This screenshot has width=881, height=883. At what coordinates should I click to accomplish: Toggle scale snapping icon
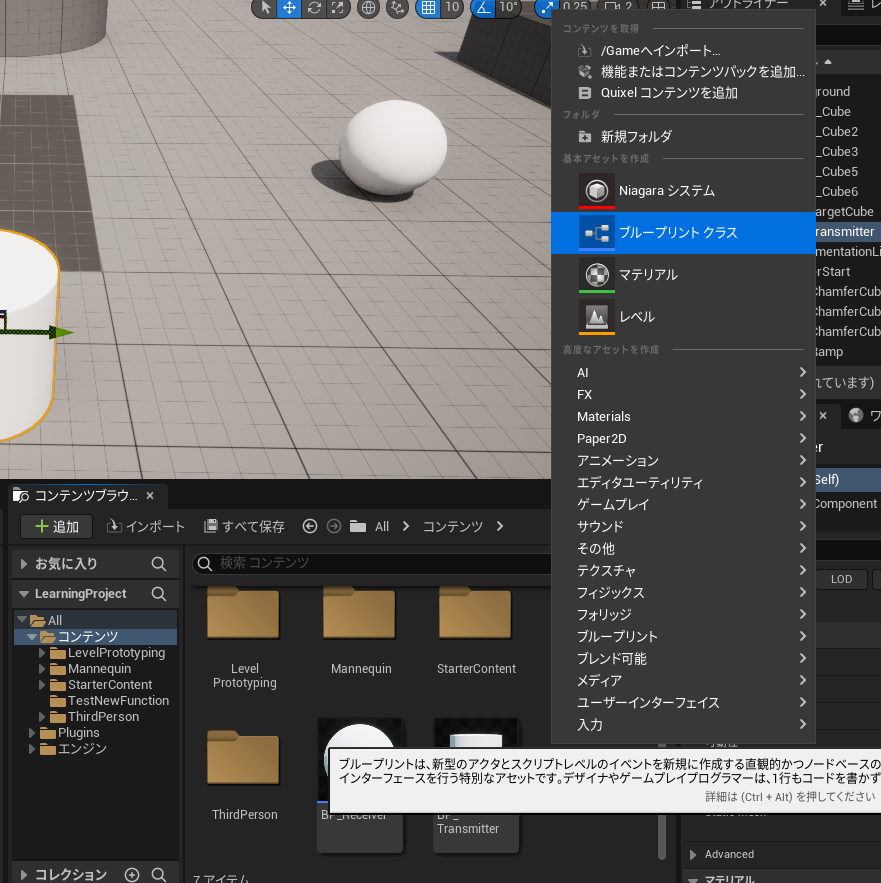(x=544, y=7)
